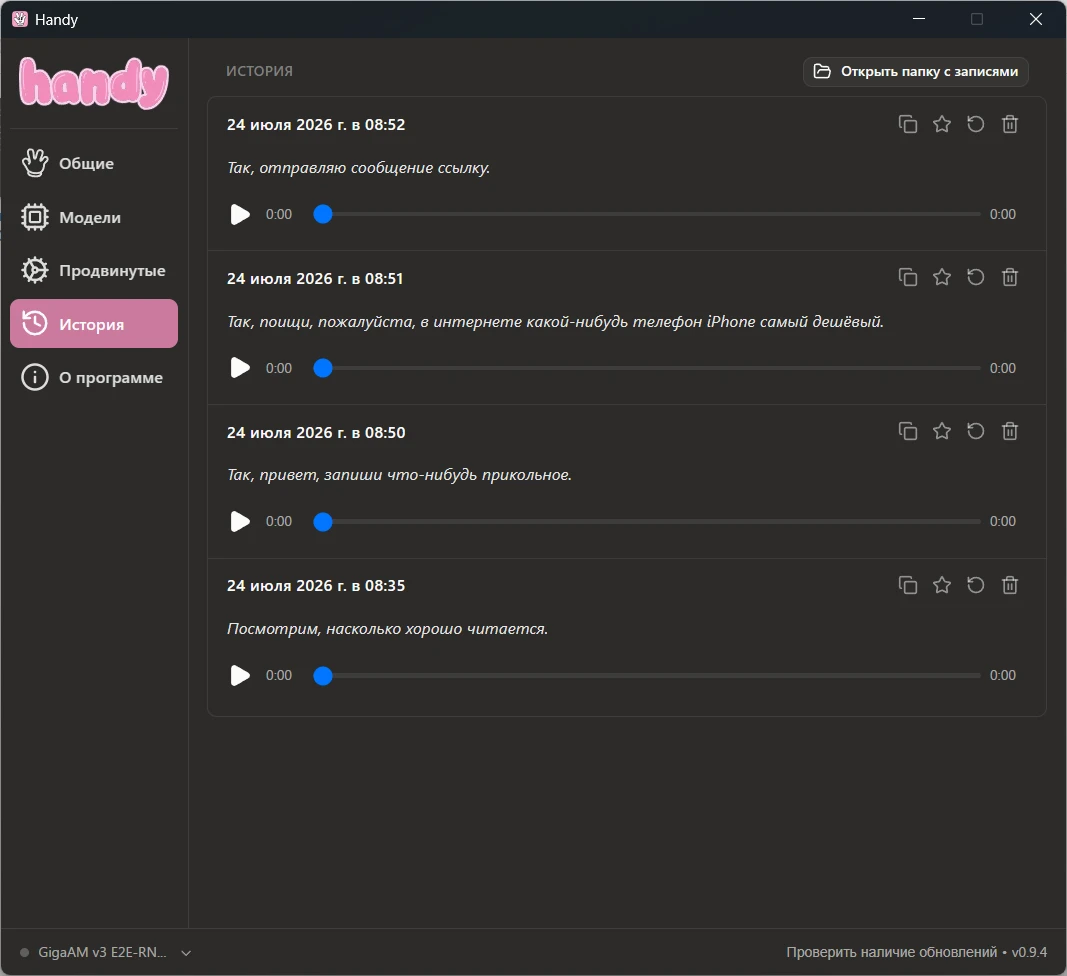
Task: Click the 08:51 recording seek slider
Action: [x=646, y=368]
